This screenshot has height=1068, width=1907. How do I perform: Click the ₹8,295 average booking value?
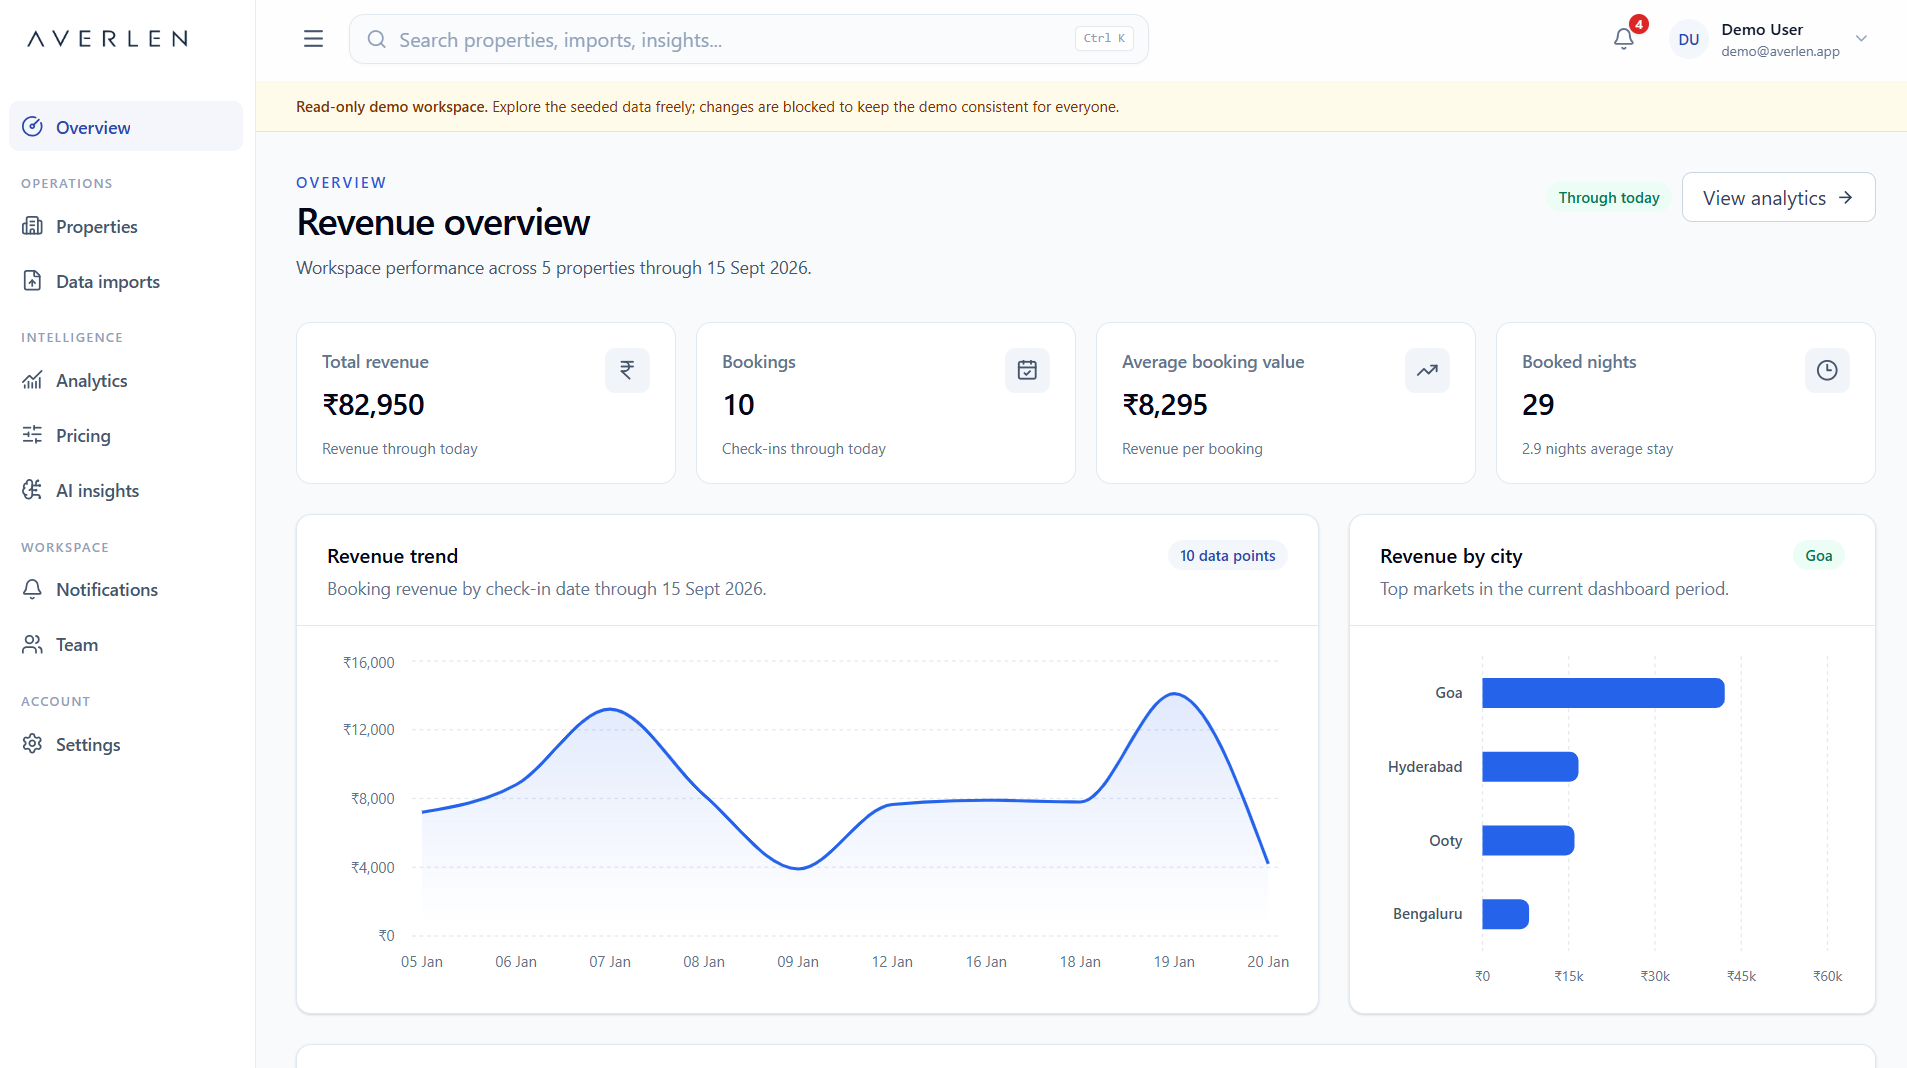[1165, 405]
